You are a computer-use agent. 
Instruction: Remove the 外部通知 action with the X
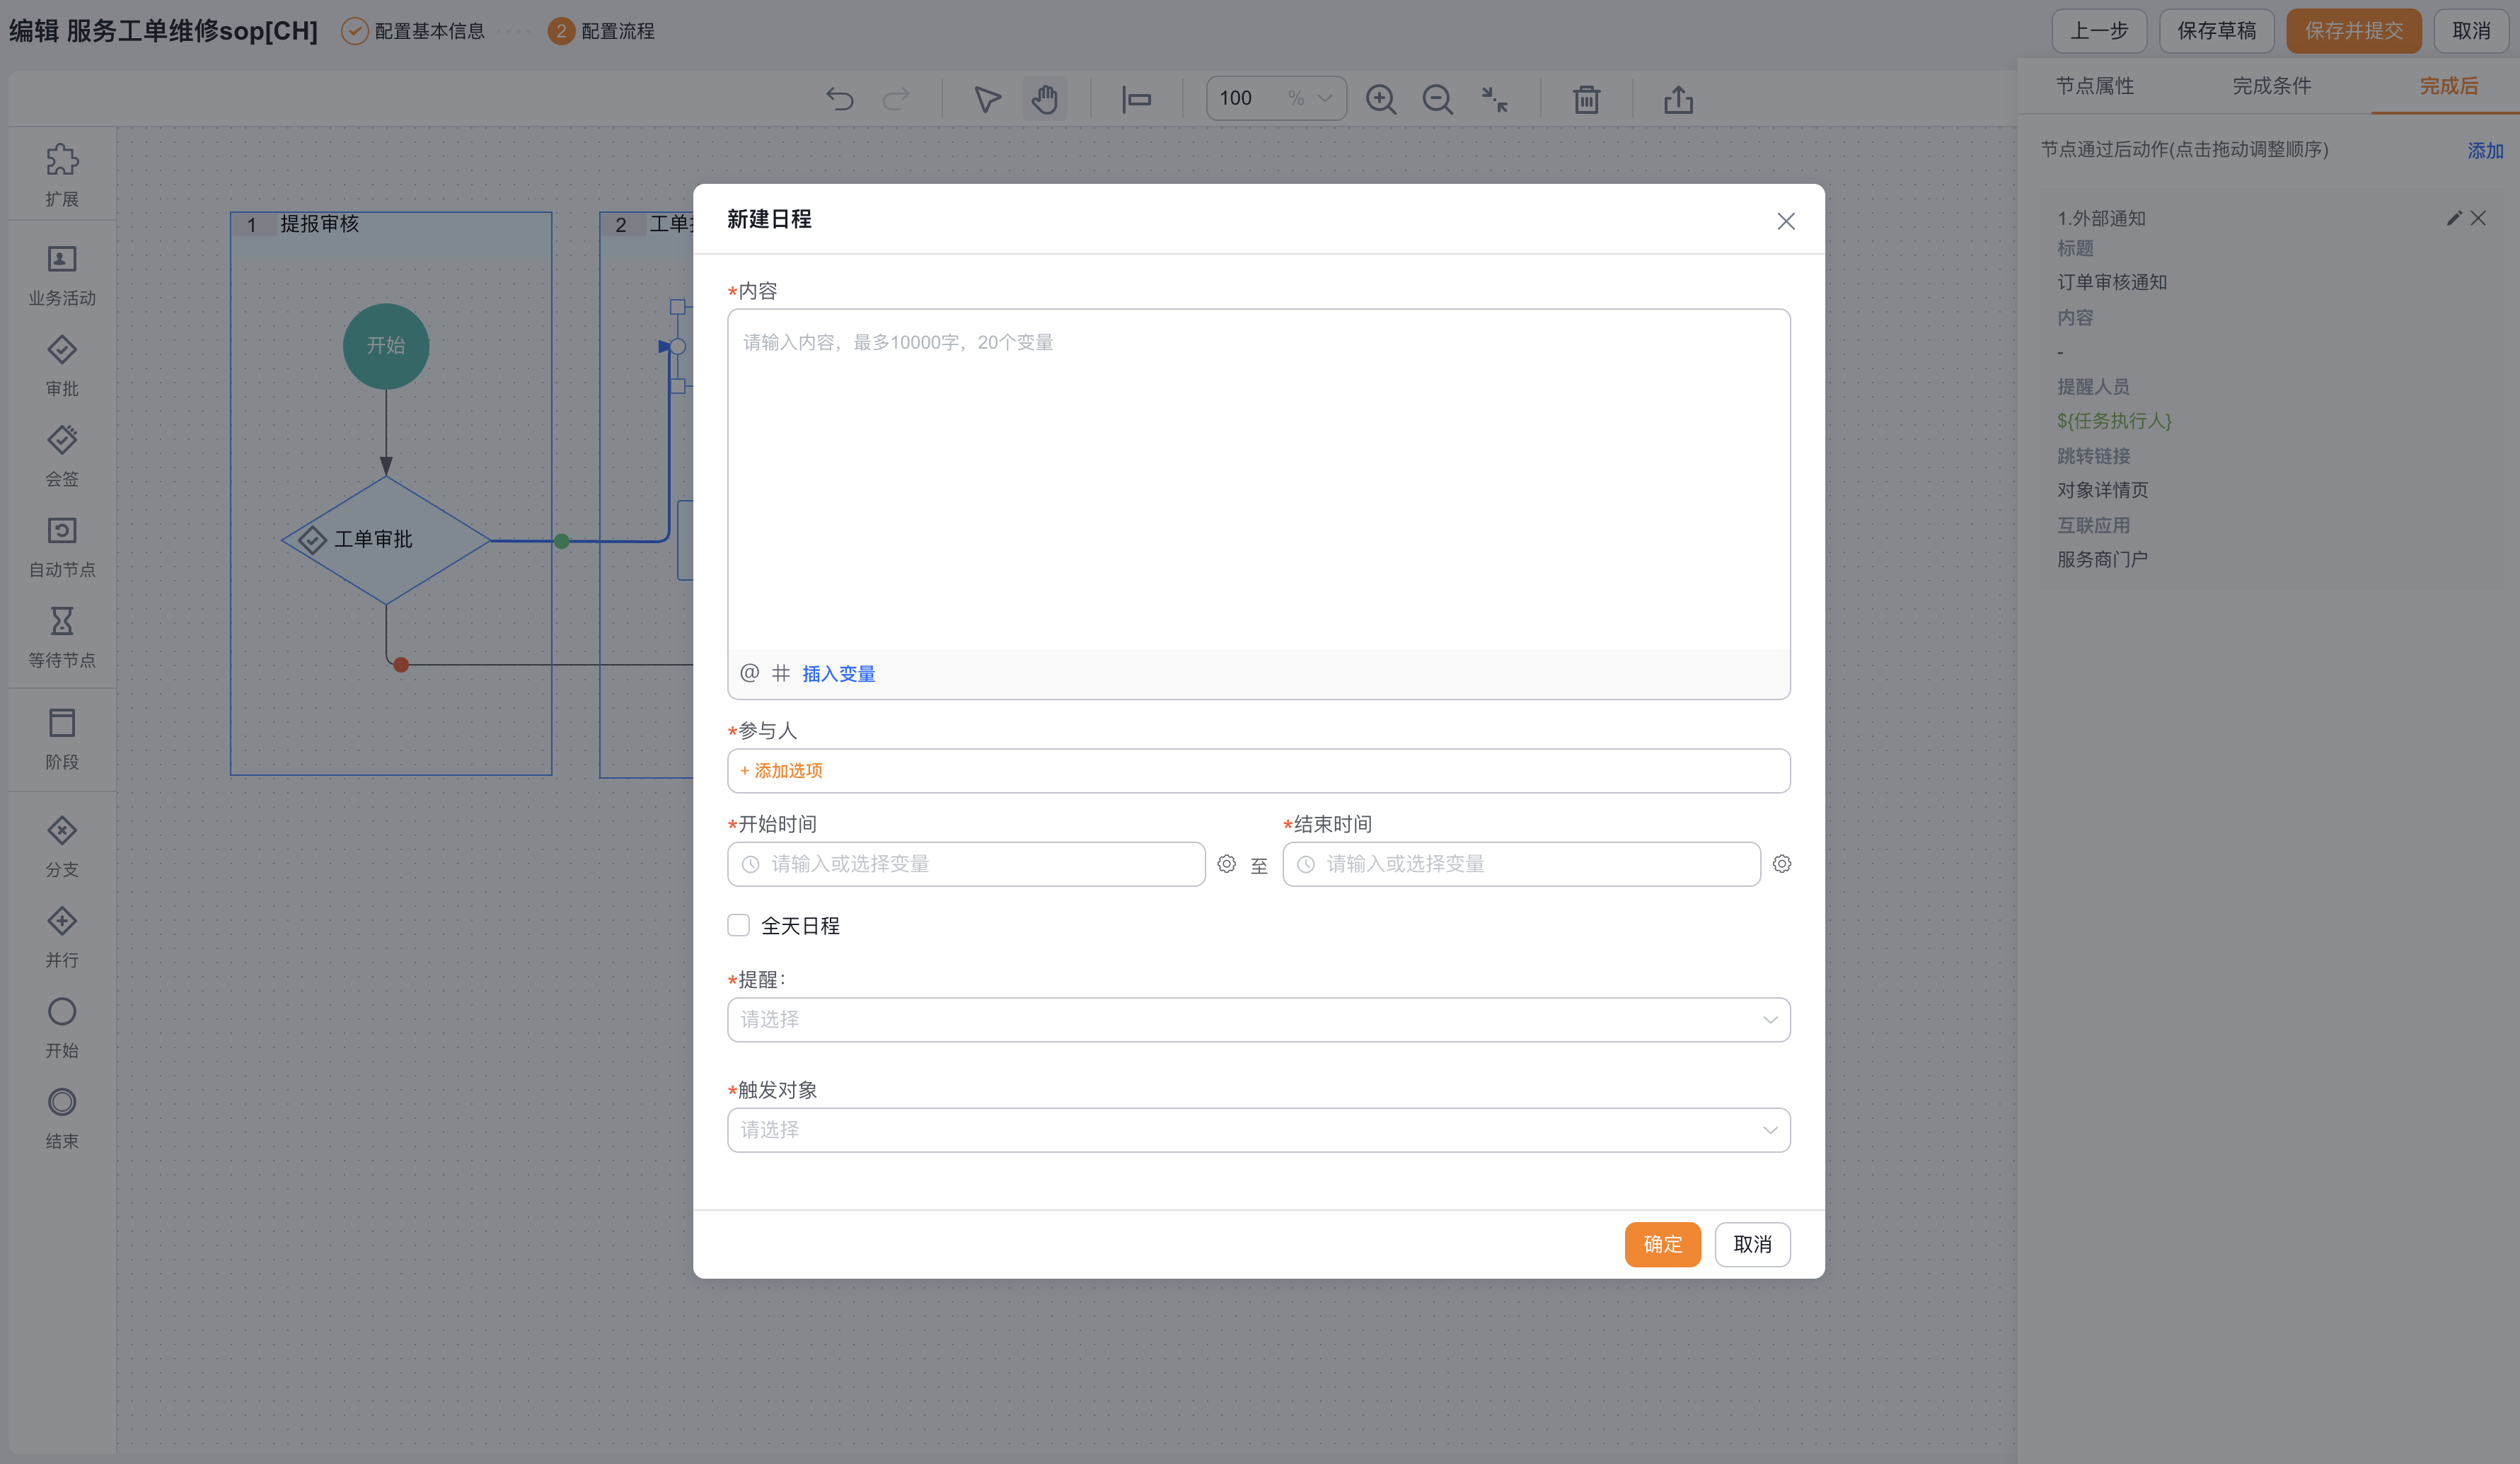(x=2477, y=218)
